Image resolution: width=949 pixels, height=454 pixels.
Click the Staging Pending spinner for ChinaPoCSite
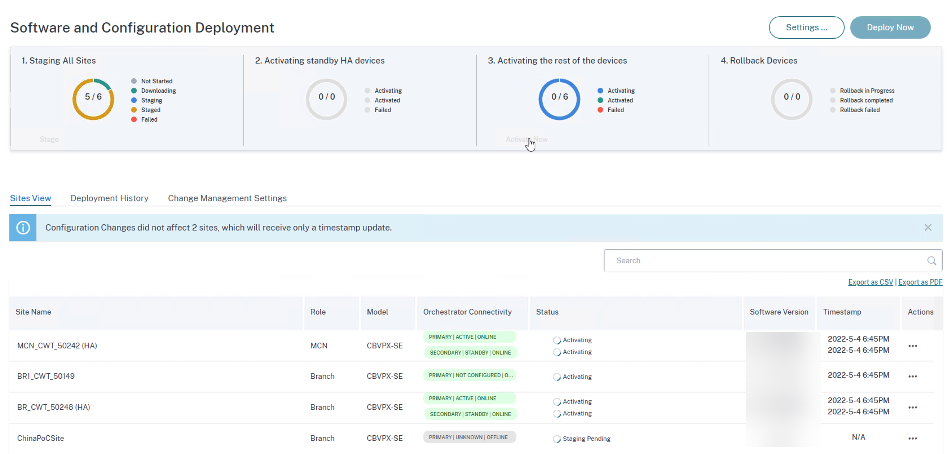[557, 439]
